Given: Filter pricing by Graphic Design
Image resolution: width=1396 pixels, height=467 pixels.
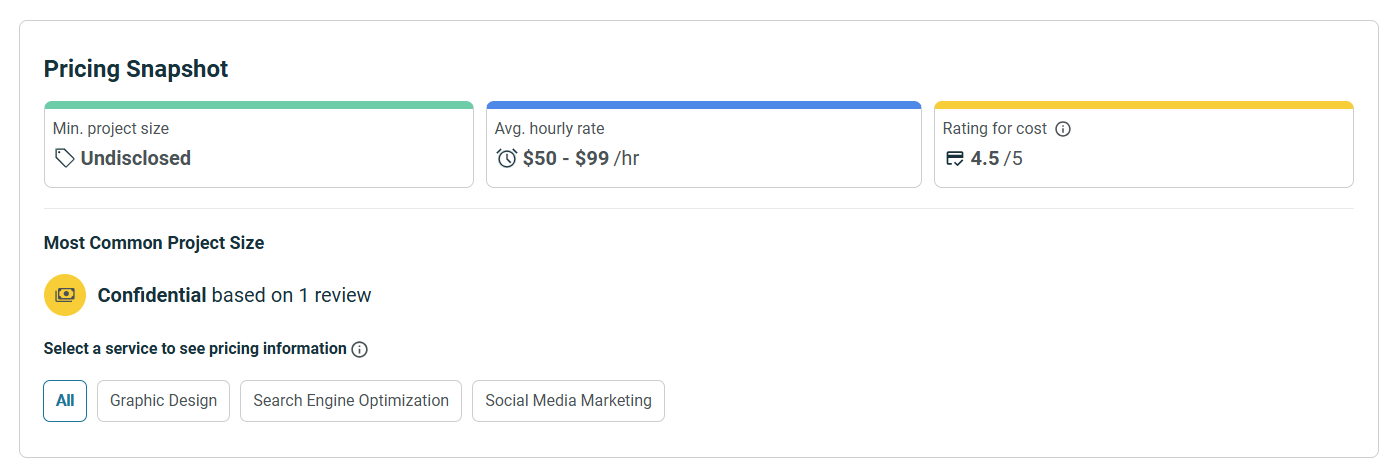Looking at the screenshot, I should point(163,401).
